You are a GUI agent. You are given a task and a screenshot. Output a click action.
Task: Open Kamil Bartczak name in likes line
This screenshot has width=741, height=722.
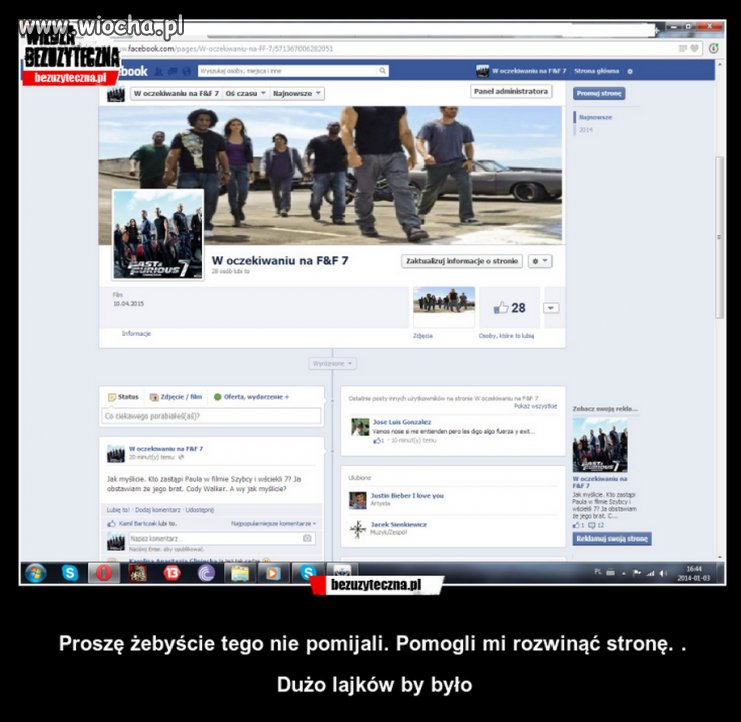pos(140,524)
